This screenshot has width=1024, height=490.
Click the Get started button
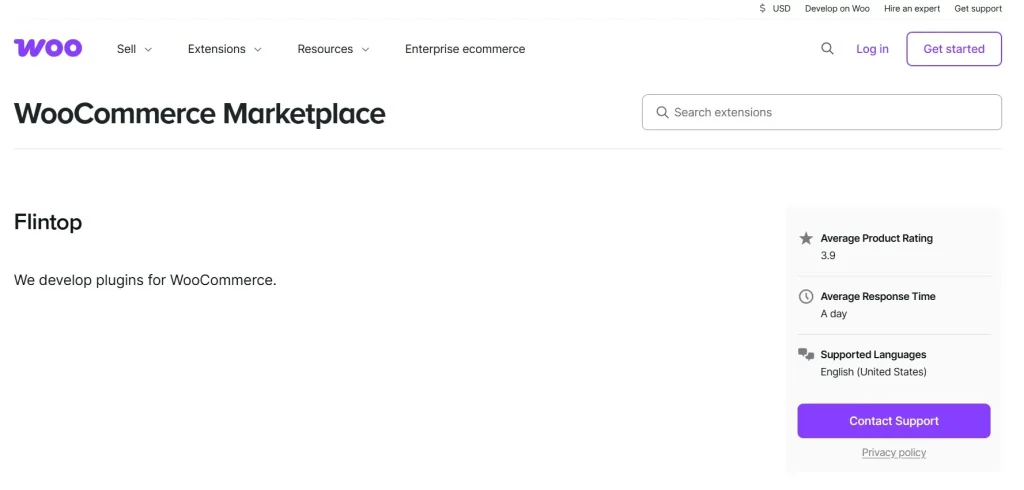[x=953, y=49]
